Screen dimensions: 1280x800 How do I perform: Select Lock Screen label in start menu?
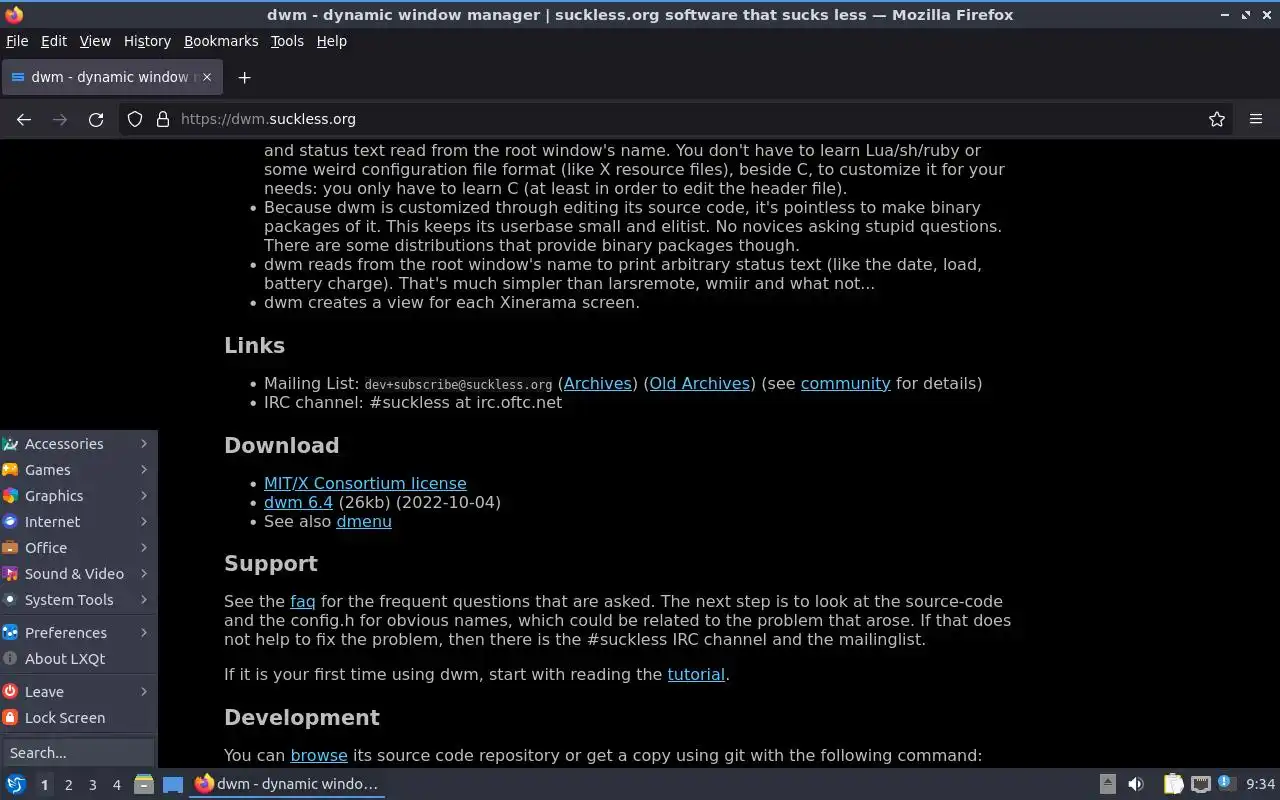[65, 718]
